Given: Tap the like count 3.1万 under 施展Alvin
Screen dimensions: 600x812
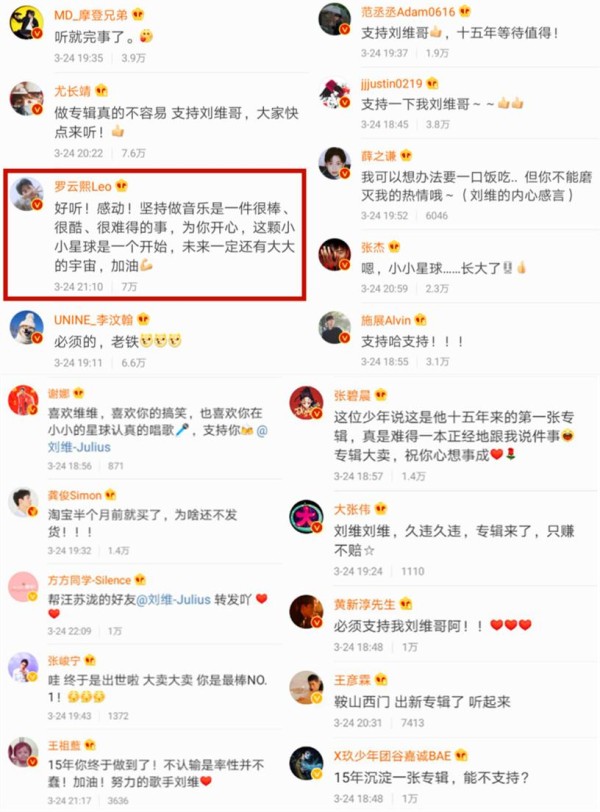Looking at the screenshot, I should click(437, 361).
